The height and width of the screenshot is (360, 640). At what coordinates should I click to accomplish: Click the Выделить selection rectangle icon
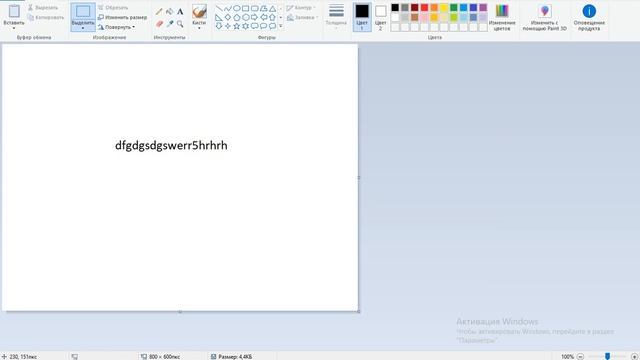point(83,11)
